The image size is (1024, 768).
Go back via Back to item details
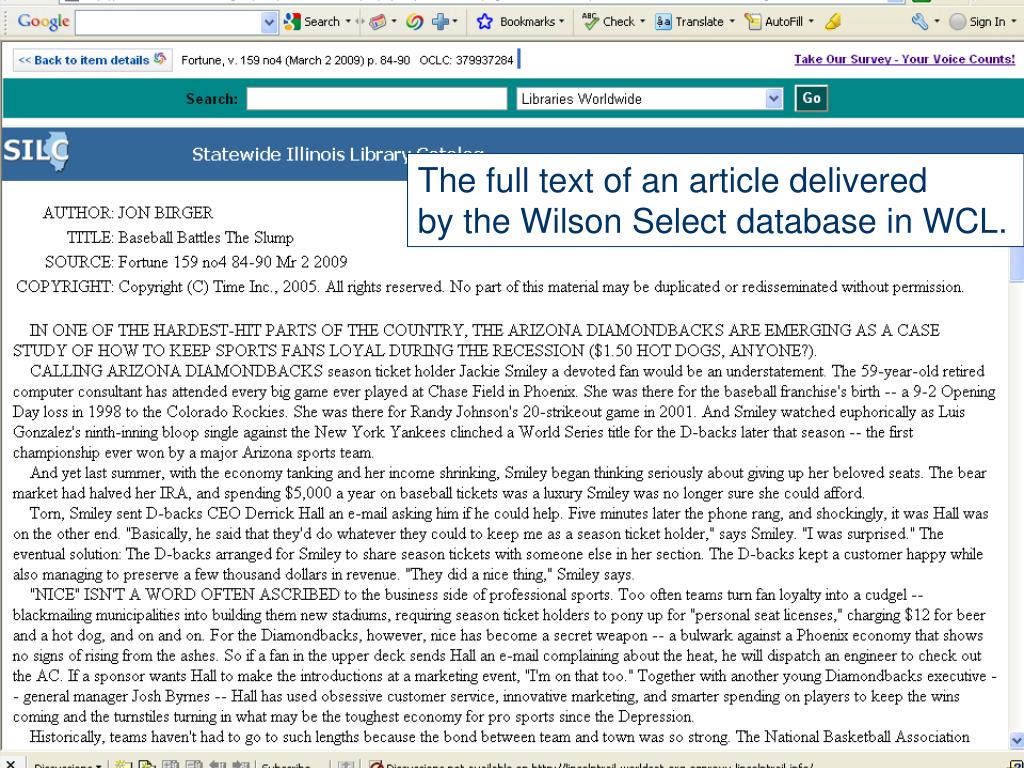(x=93, y=60)
